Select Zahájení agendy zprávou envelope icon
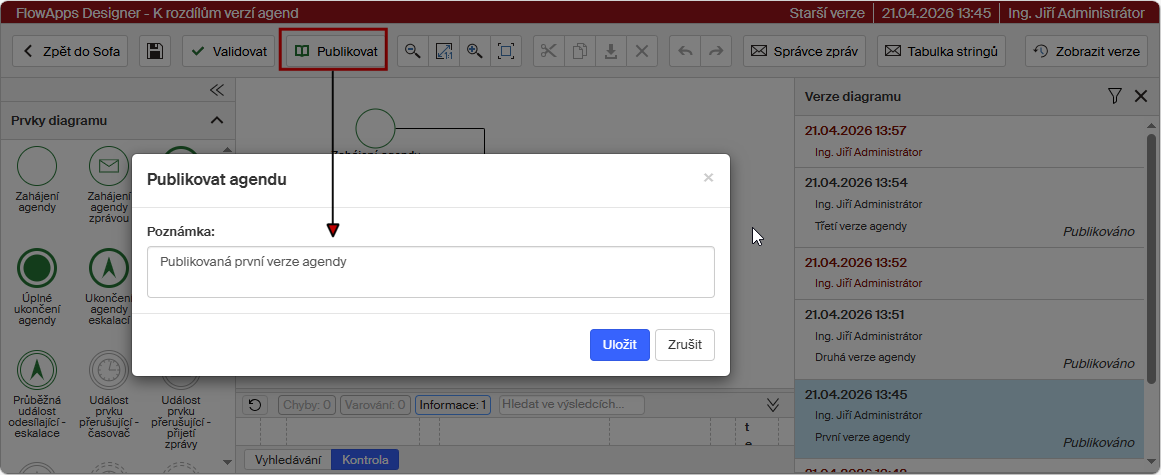Image resolution: width=1161 pixels, height=475 pixels. [x=109, y=166]
